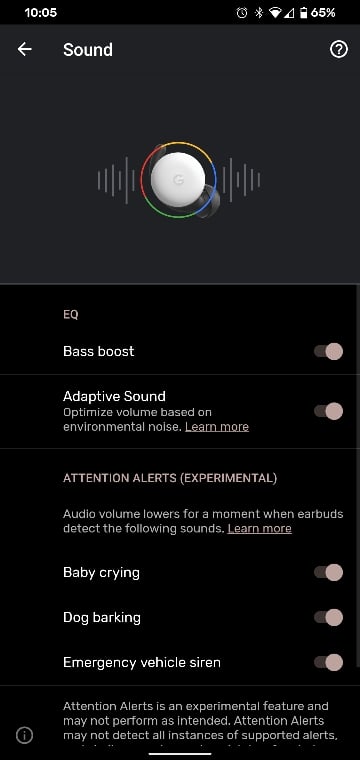The width and height of the screenshot is (360, 760).
Task: Turn off the Bass boost toggle
Action: coord(329,351)
